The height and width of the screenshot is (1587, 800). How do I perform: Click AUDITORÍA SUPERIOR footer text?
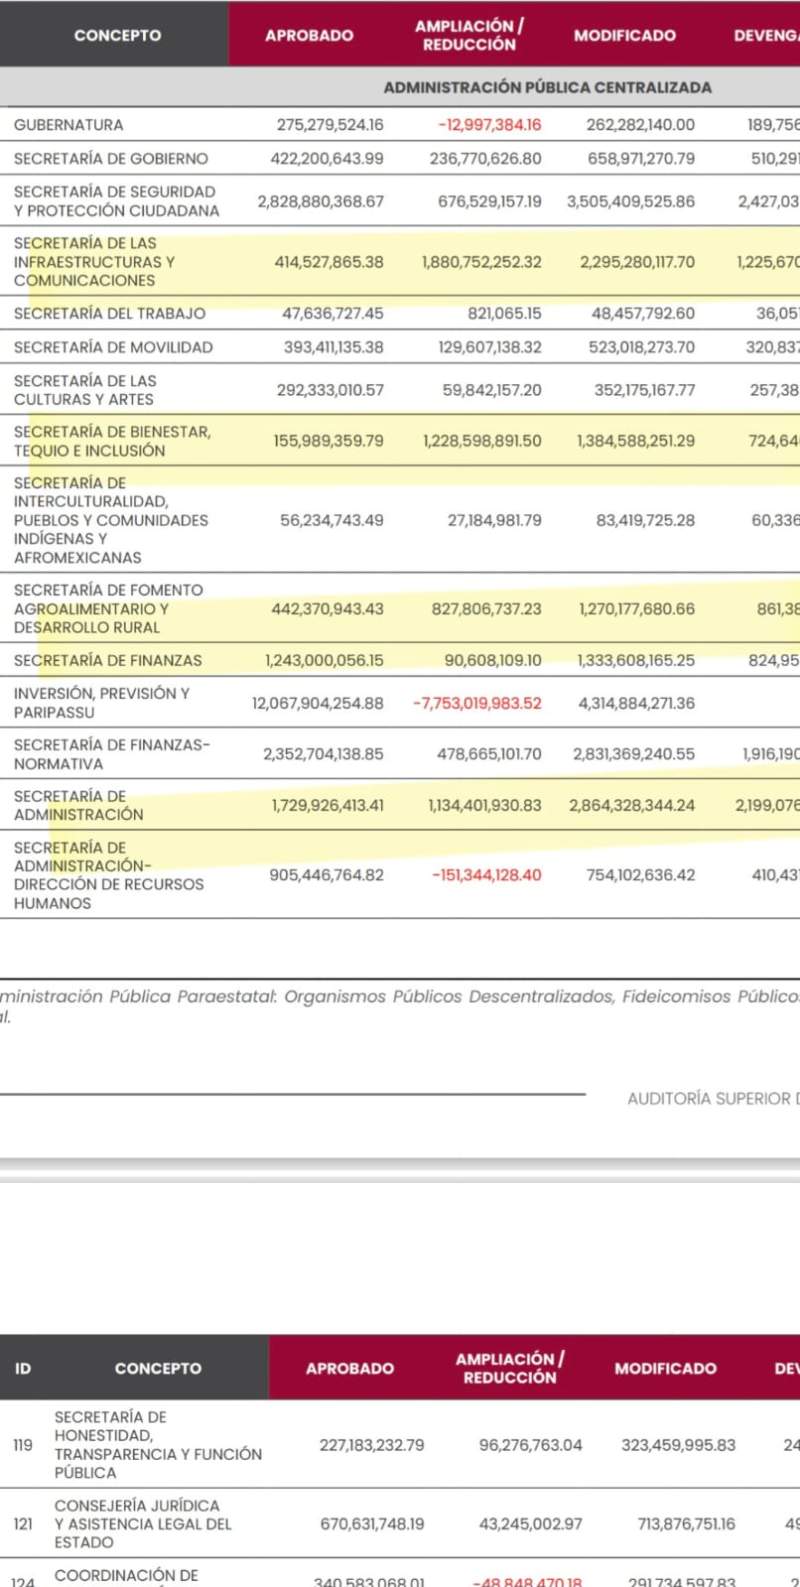pos(712,1098)
